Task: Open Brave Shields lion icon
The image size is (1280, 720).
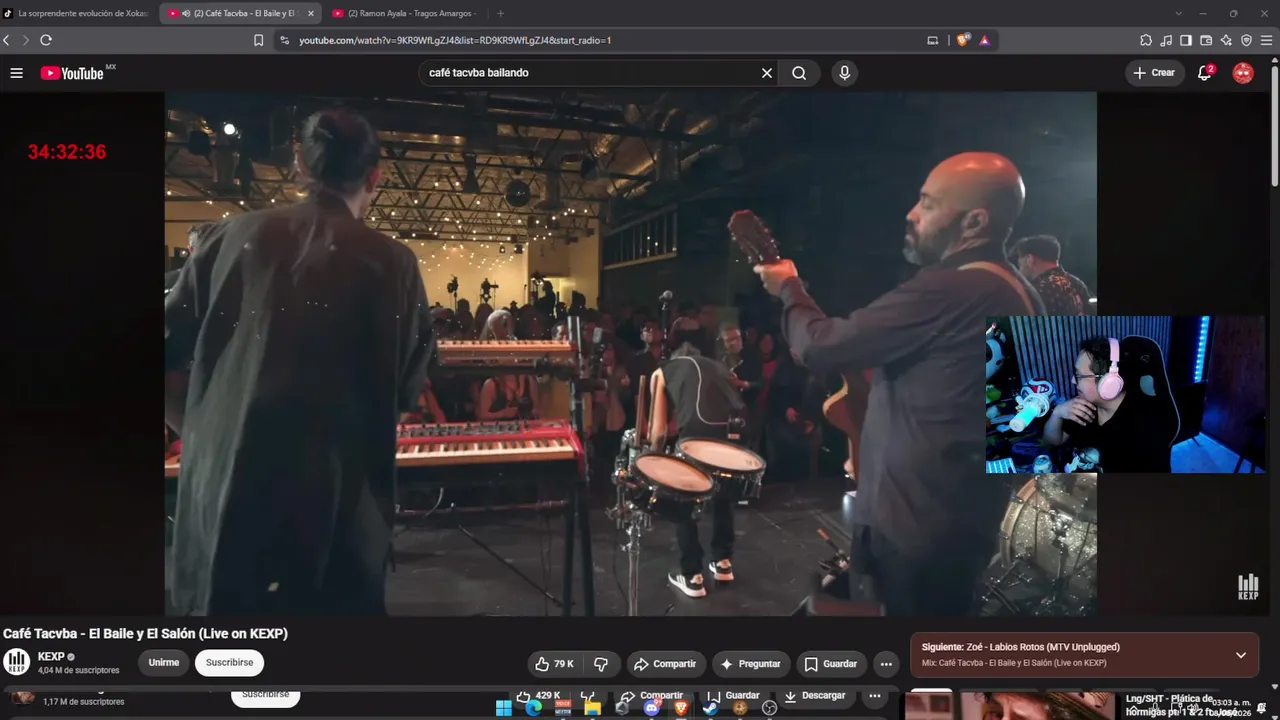Action: pos(962,40)
